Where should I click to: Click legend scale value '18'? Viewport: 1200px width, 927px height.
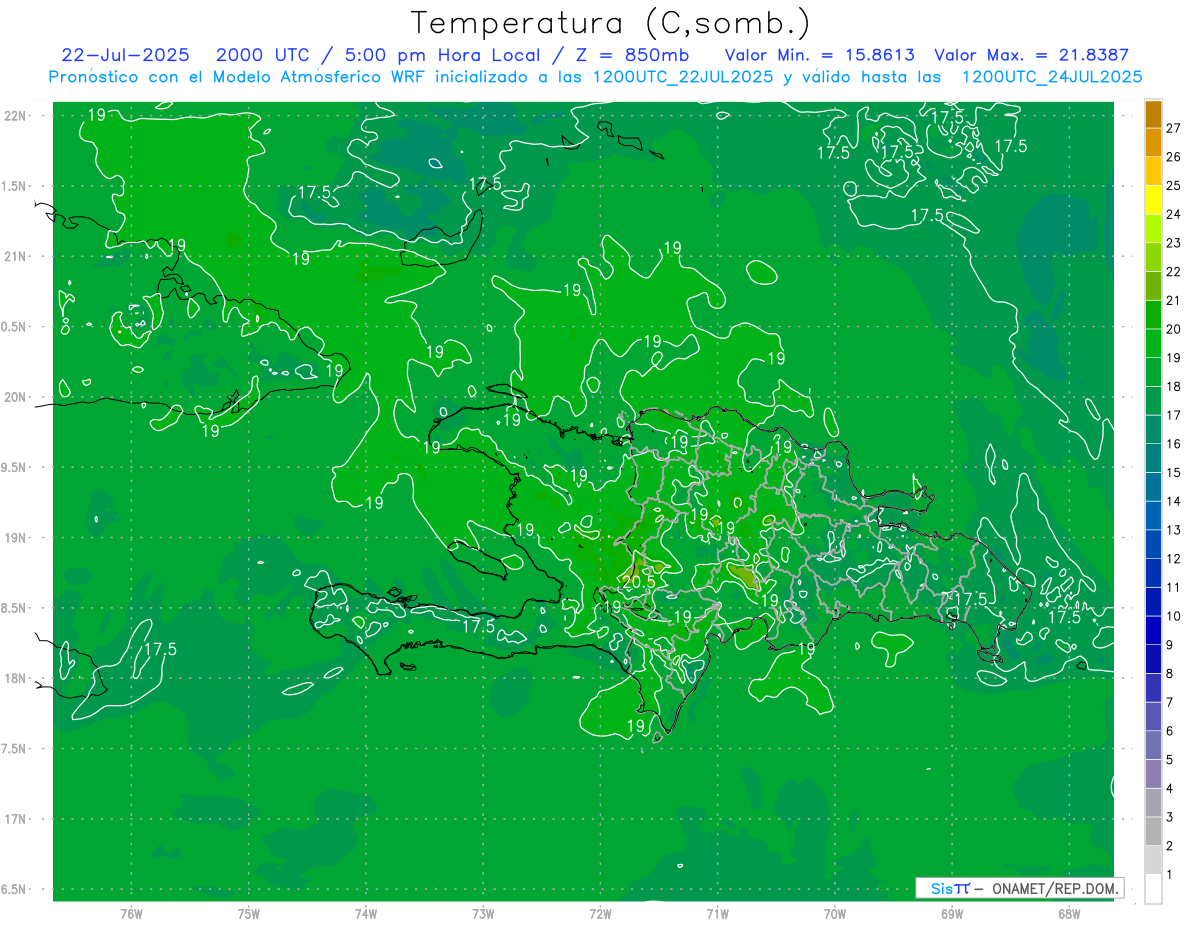(x=1173, y=386)
